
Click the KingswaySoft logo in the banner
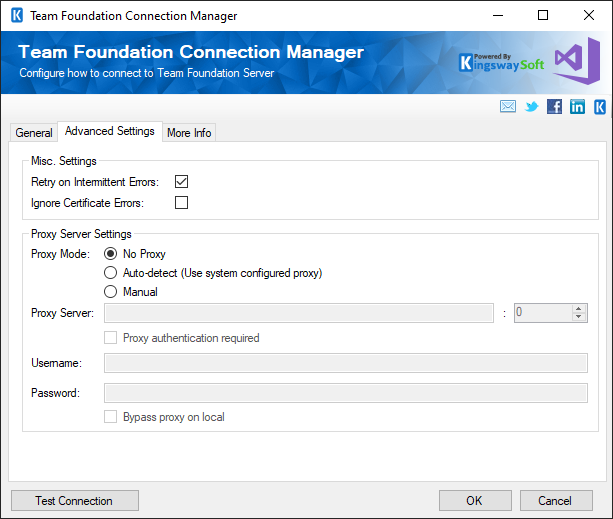[x=502, y=63]
